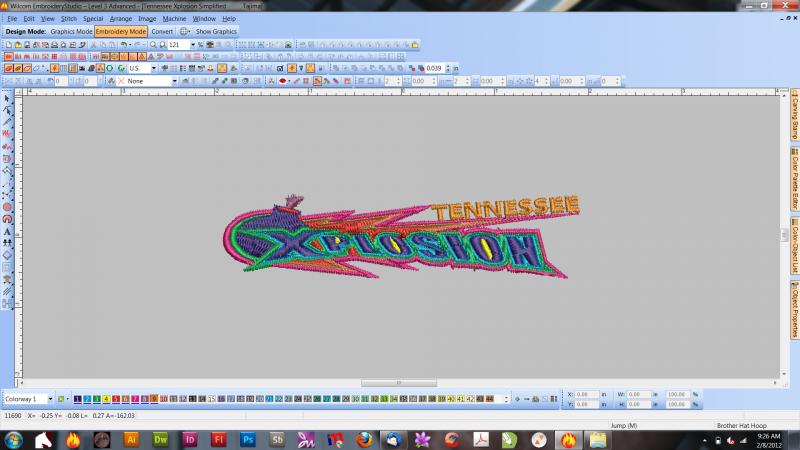Screen dimensions: 800x450
Task: Select the Ring arch tool
Action: point(7,219)
